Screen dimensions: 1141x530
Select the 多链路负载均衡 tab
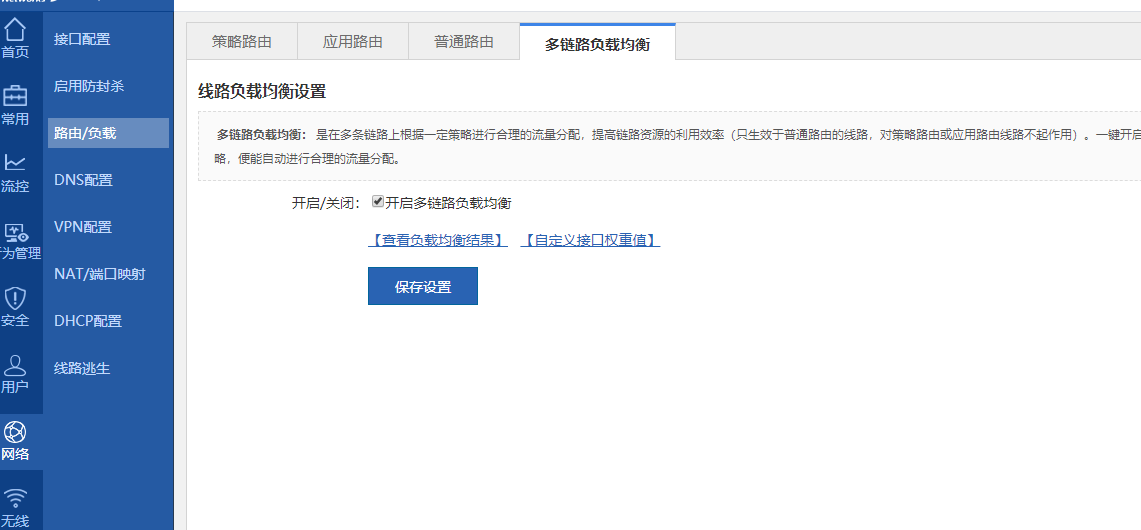pyautogui.click(x=597, y=43)
